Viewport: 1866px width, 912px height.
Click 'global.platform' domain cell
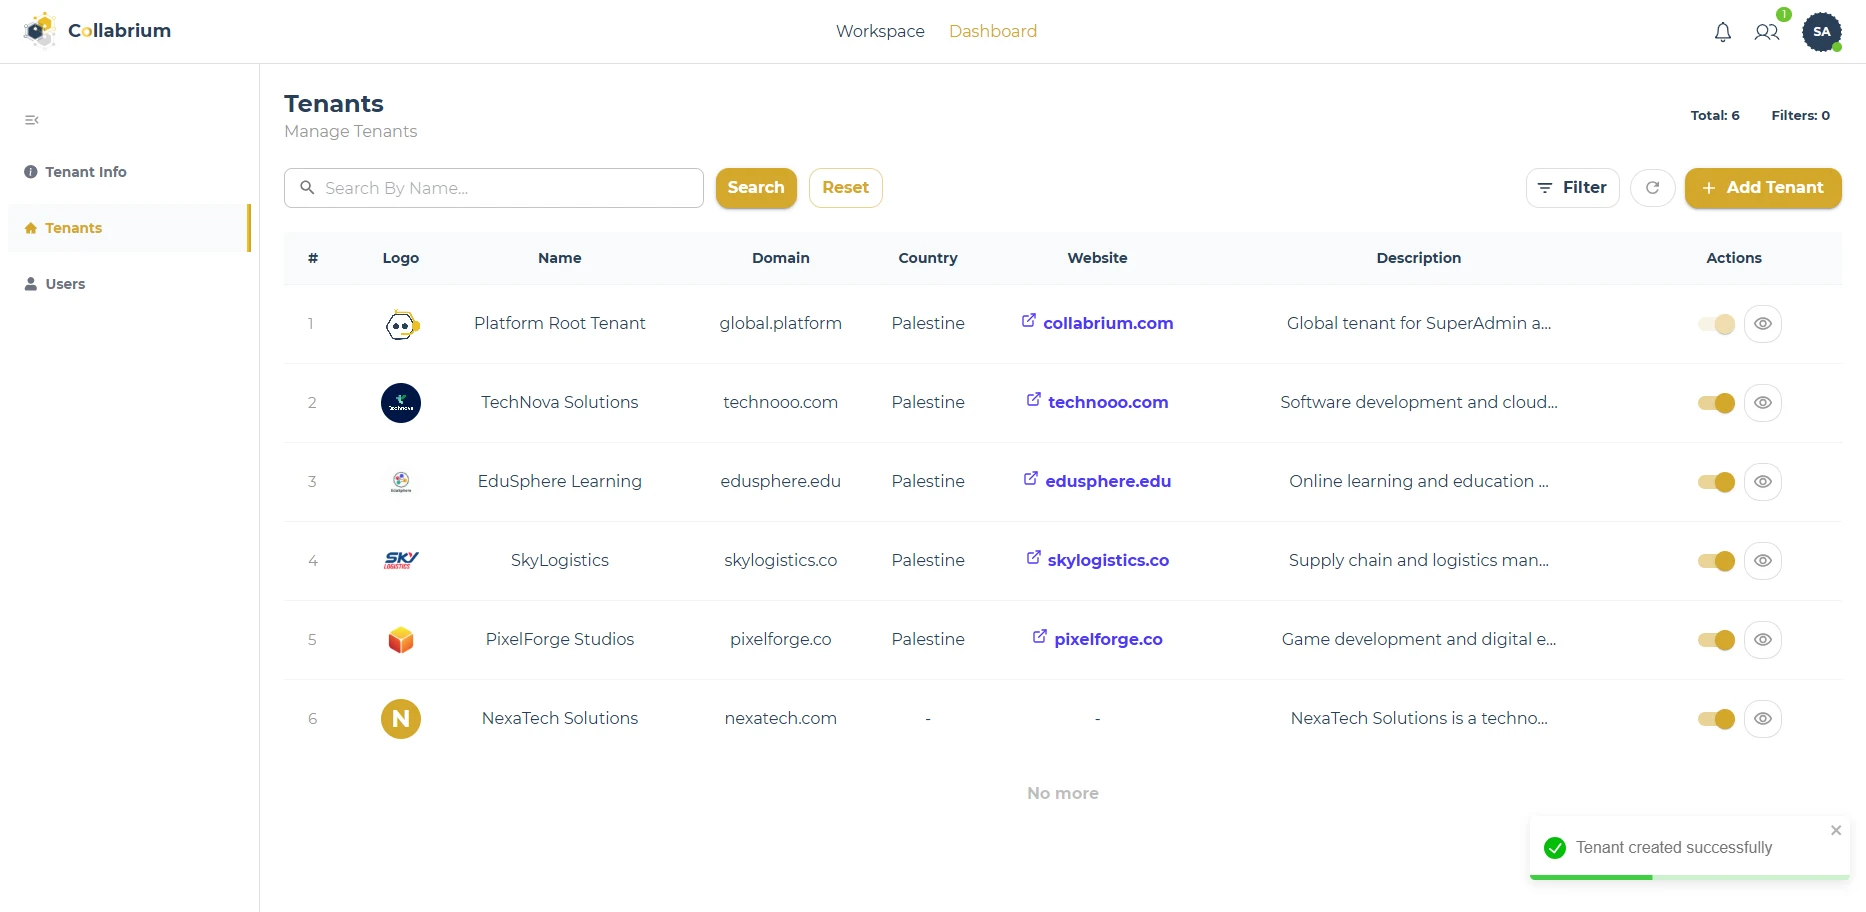(781, 323)
